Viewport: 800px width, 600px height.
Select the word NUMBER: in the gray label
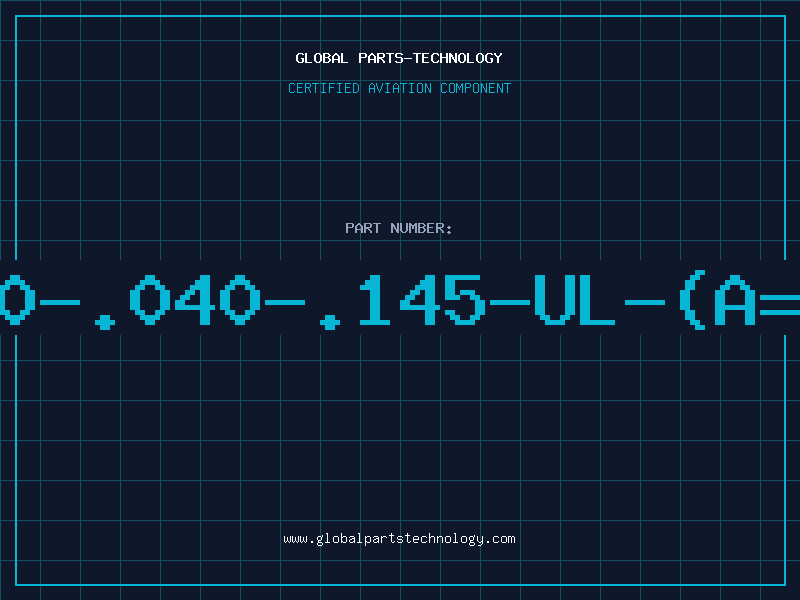(x=421, y=228)
